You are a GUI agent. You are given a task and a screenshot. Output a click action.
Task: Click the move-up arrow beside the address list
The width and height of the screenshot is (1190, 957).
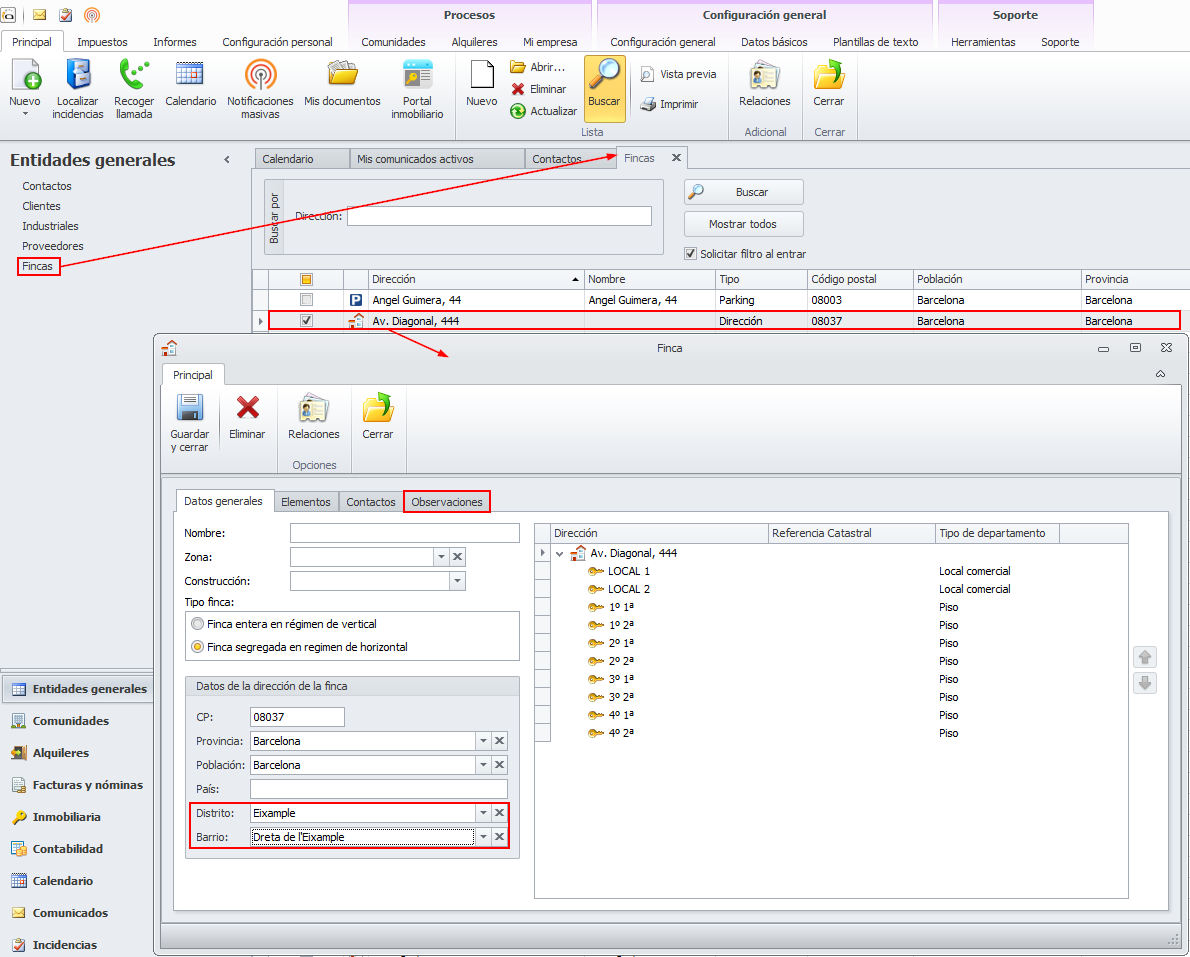click(1146, 657)
